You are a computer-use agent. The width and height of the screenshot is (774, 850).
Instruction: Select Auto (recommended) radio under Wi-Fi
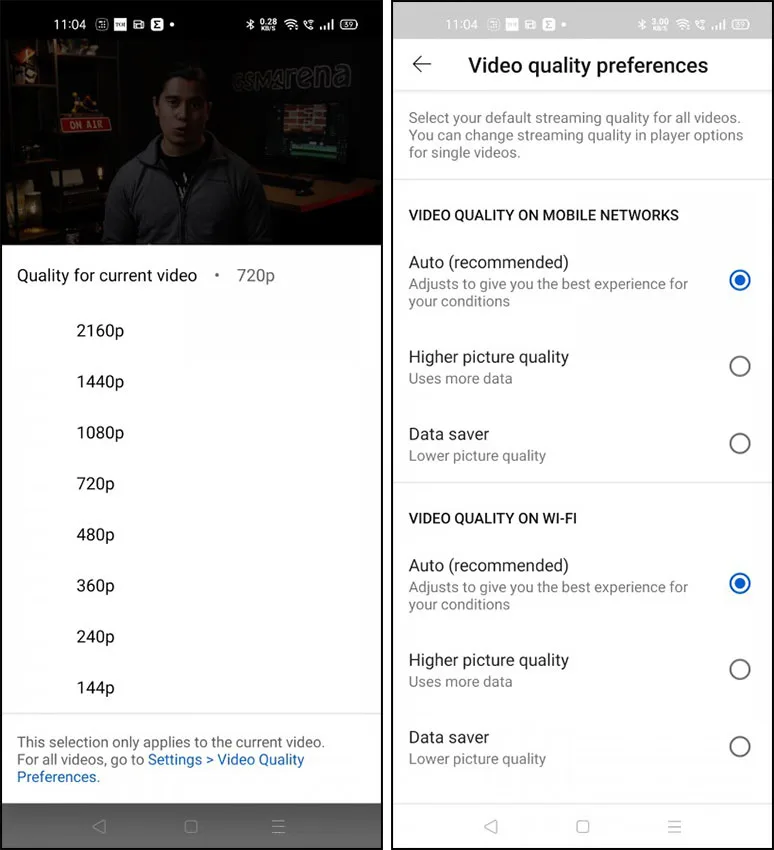pos(739,583)
